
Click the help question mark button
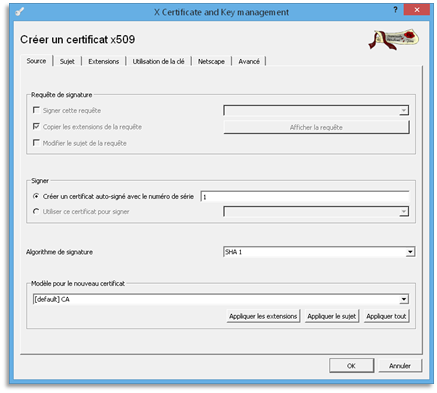[395, 10]
